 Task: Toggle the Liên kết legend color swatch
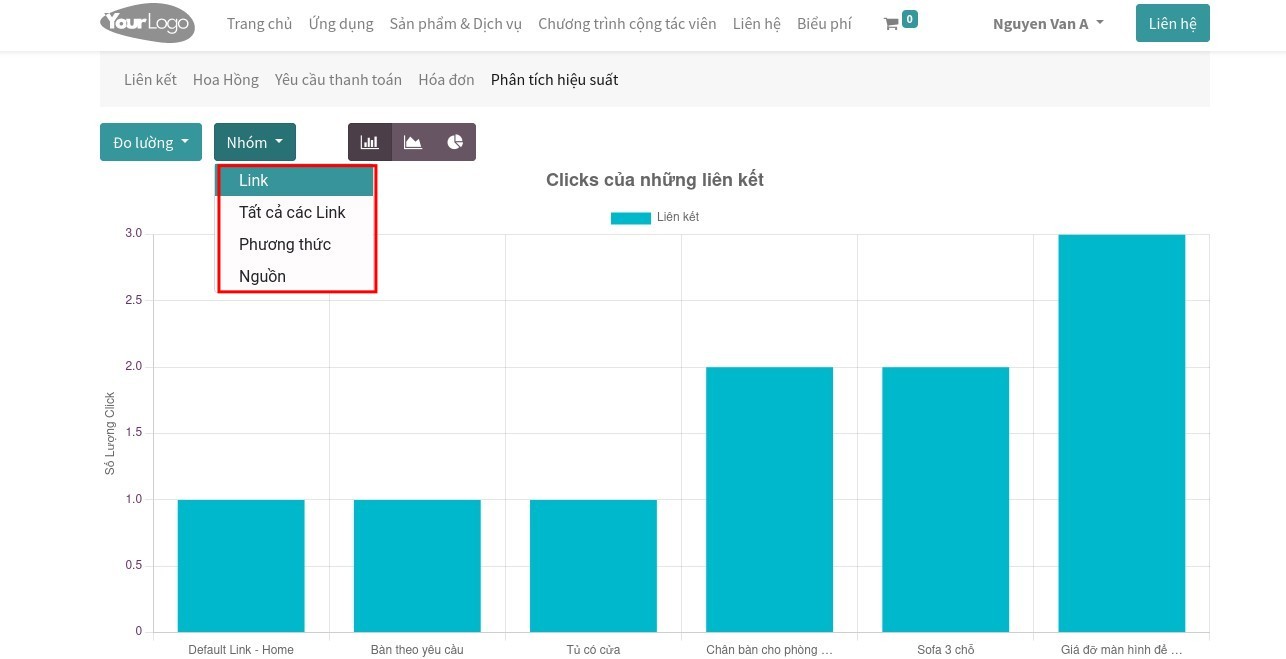(x=630, y=218)
